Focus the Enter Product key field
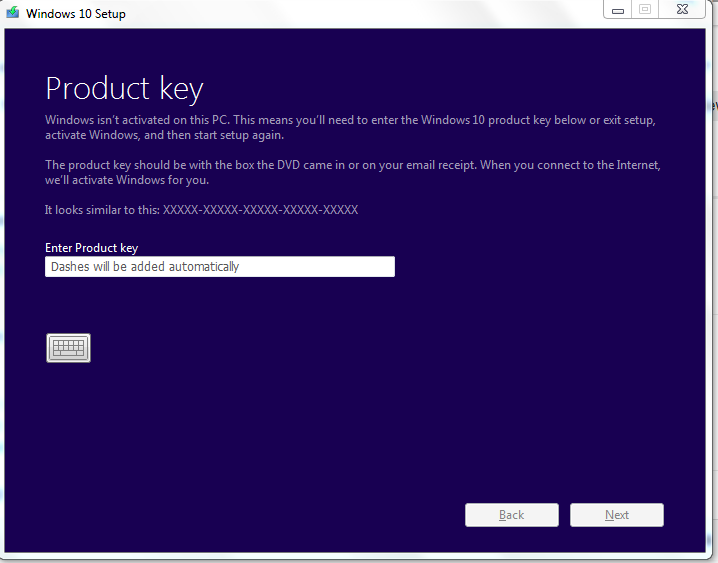The height and width of the screenshot is (563, 718). [220, 266]
